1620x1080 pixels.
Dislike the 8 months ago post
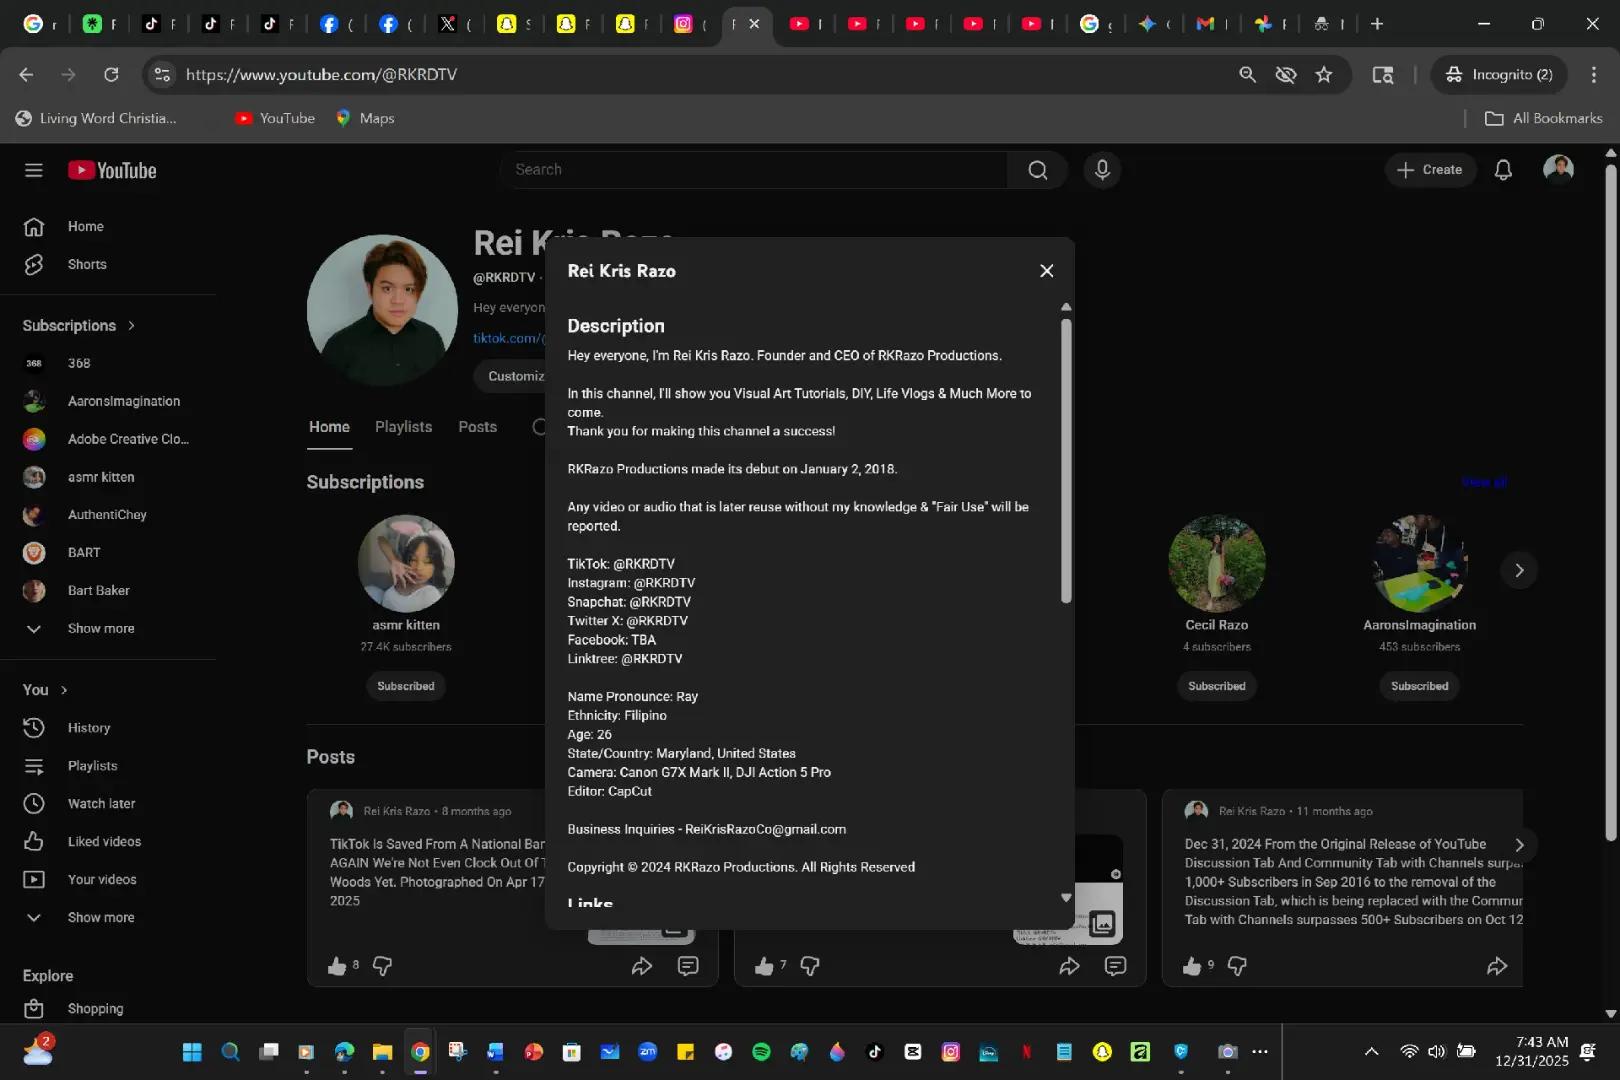[382, 966]
